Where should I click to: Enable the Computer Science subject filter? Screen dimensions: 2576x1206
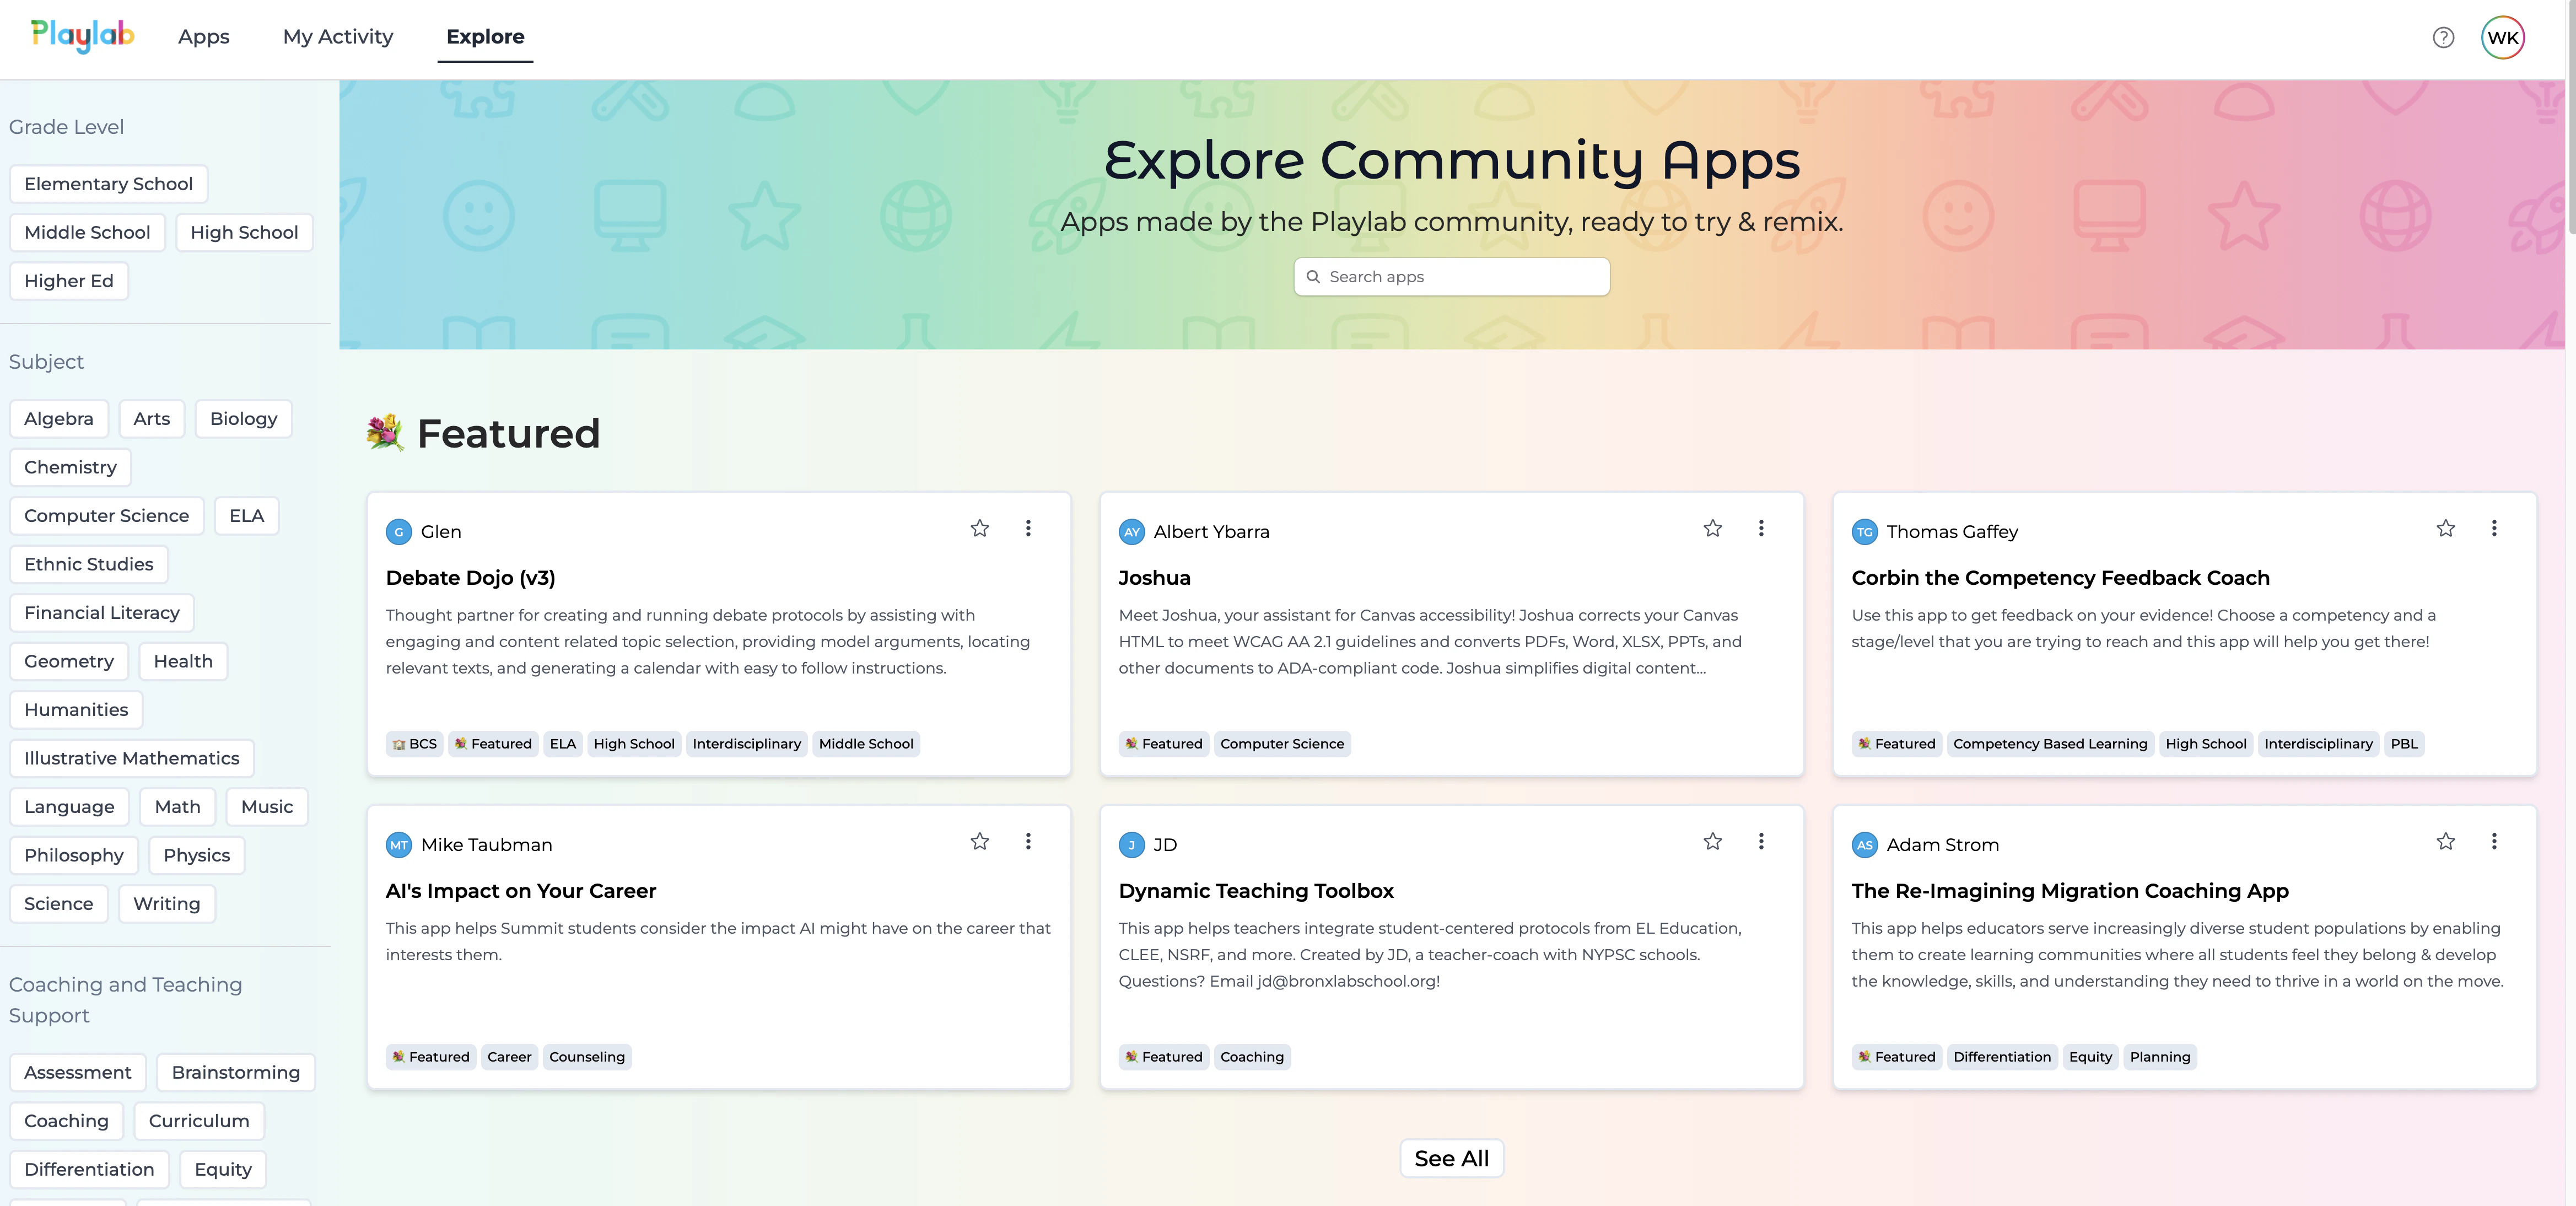coord(106,515)
